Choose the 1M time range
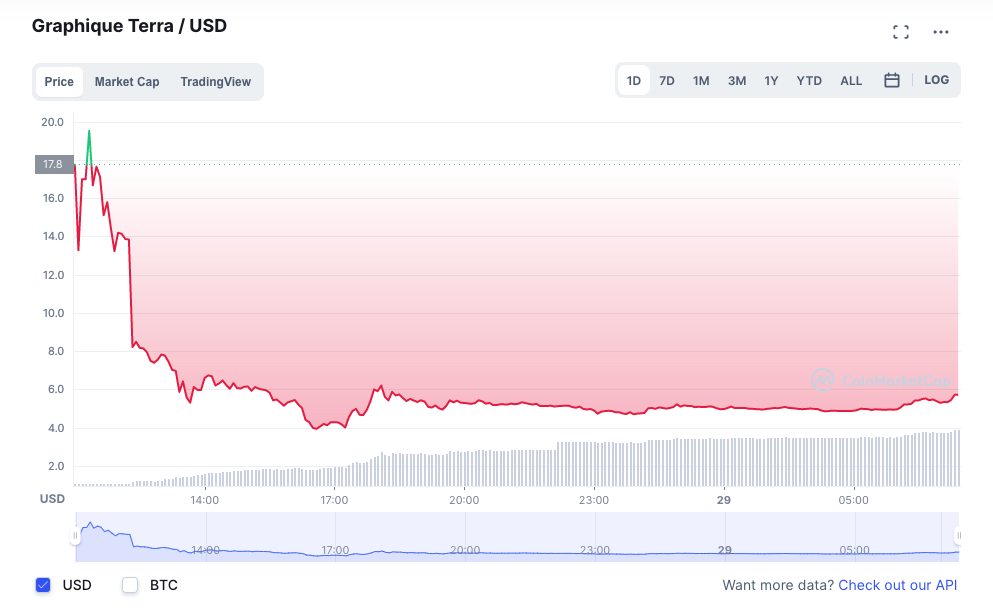993x614 pixels. click(701, 81)
